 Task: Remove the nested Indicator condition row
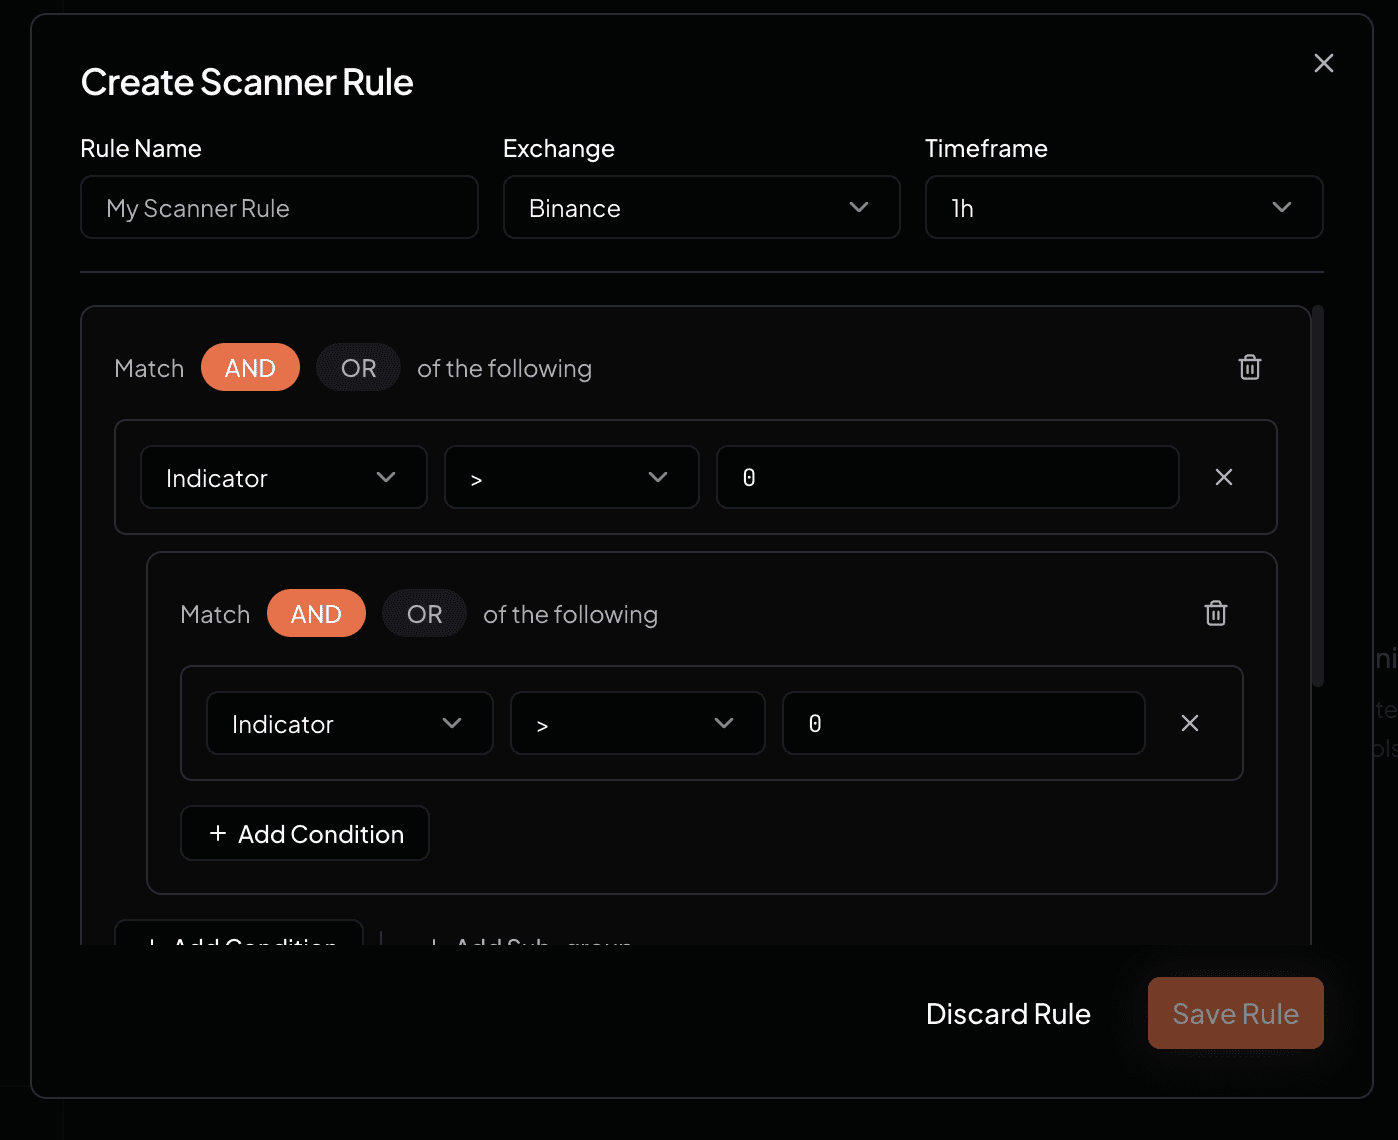1189,723
